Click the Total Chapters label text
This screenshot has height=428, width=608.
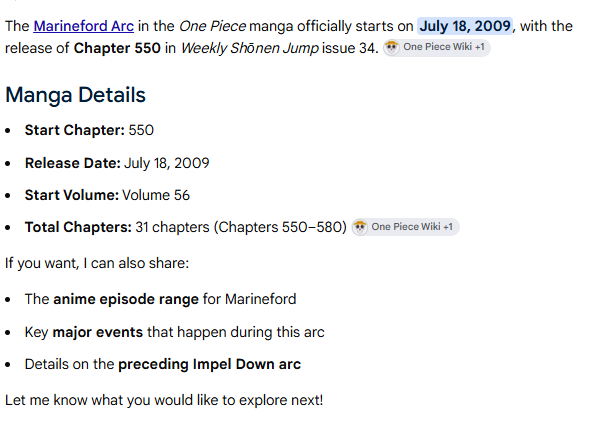pos(78,227)
